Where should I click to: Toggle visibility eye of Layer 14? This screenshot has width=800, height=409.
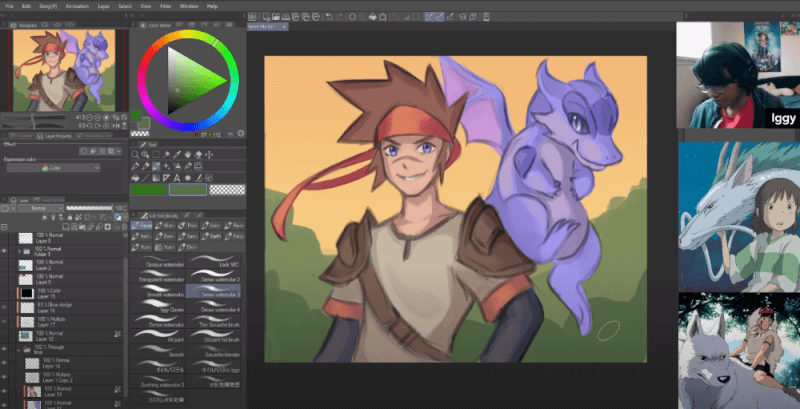[4, 363]
